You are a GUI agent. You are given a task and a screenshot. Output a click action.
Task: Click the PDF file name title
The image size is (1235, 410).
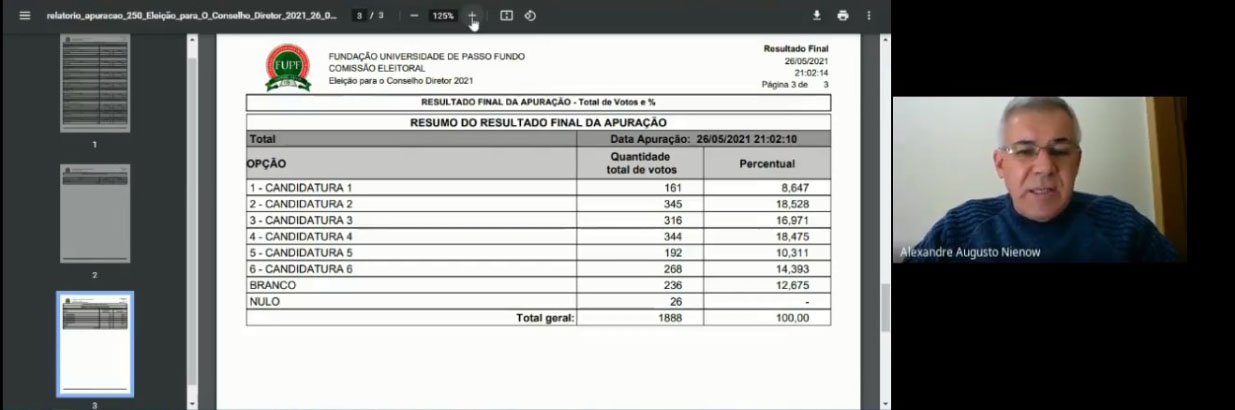click(192, 16)
